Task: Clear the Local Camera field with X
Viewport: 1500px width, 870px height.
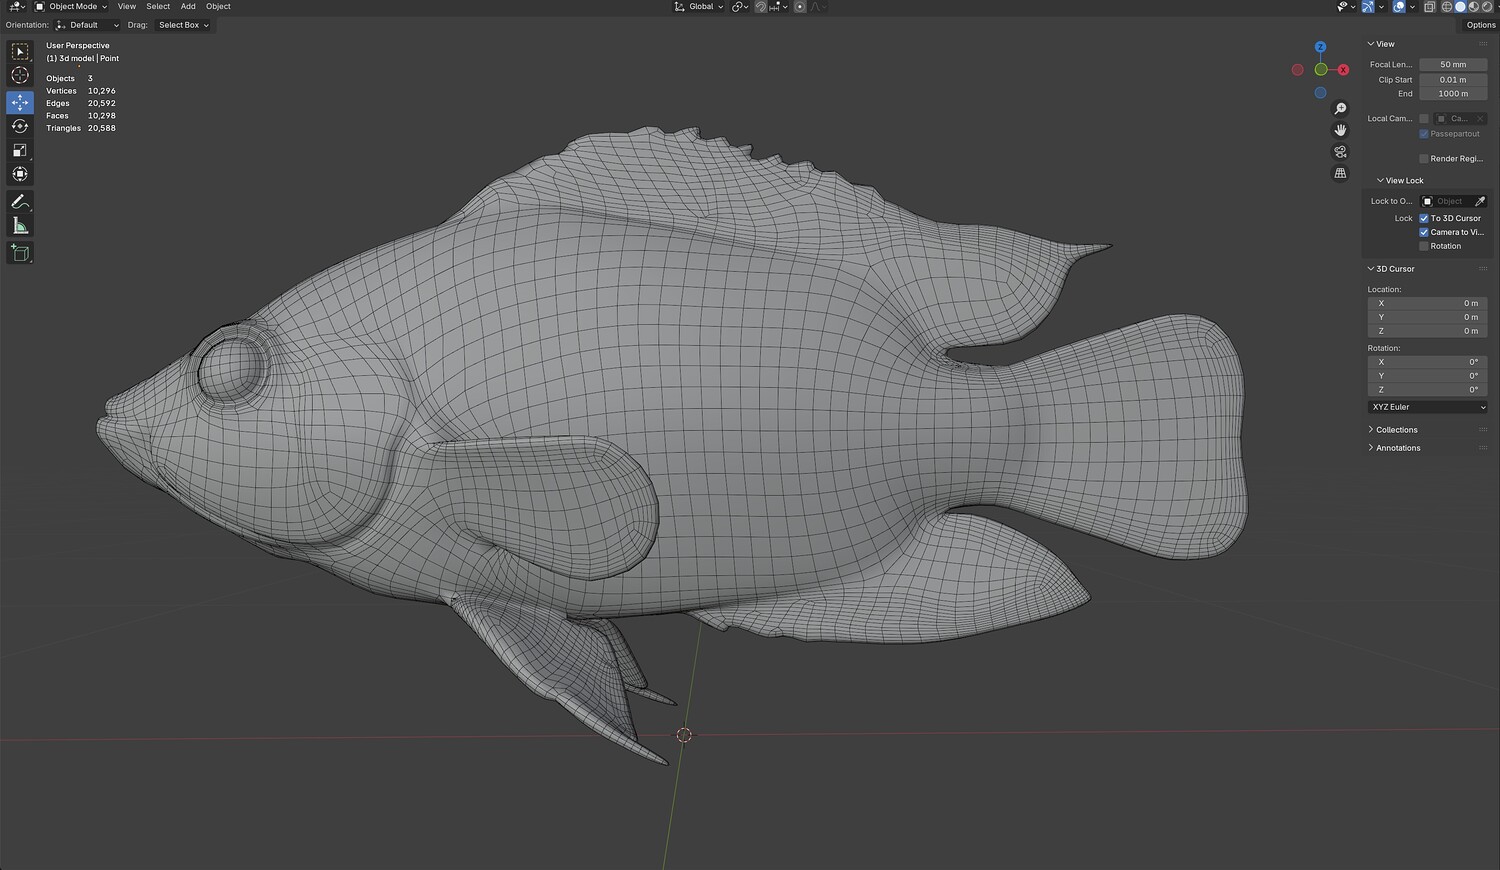Action: [x=1480, y=118]
